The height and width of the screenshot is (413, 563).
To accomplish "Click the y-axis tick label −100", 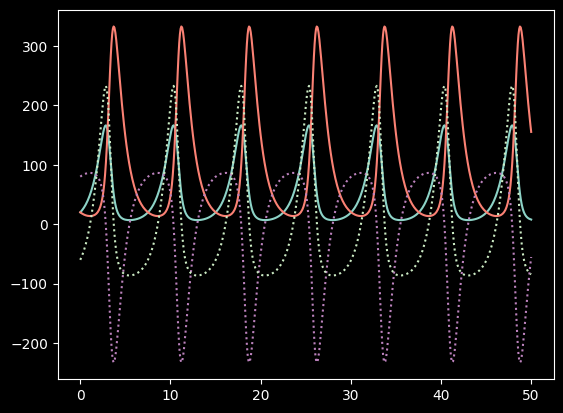I will coord(30,285).
